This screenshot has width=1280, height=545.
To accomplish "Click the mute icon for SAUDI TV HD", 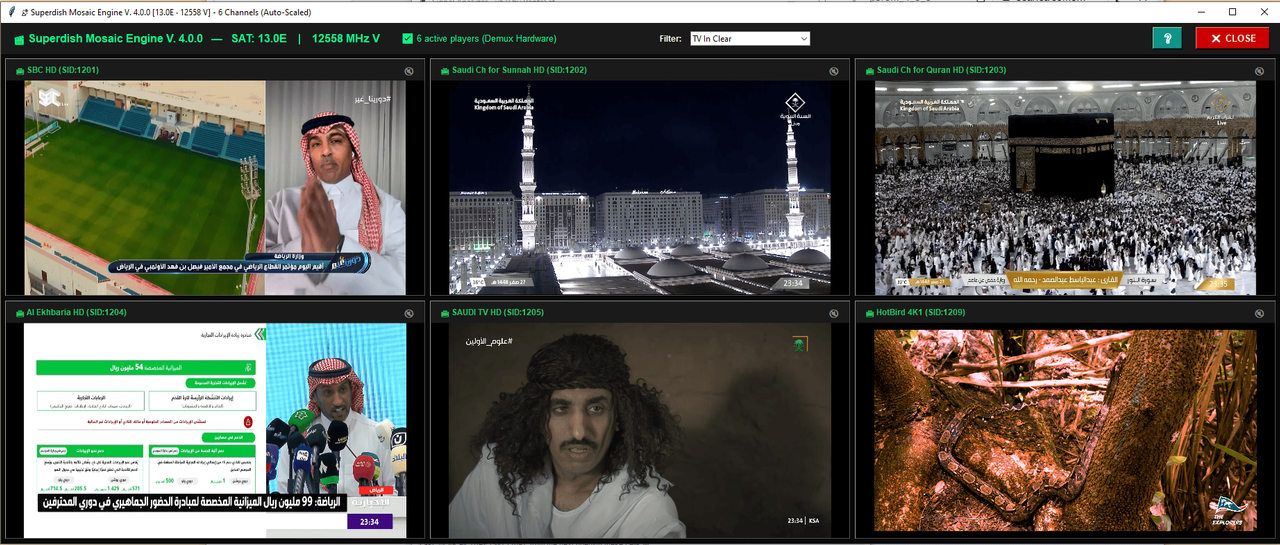I will (x=834, y=313).
